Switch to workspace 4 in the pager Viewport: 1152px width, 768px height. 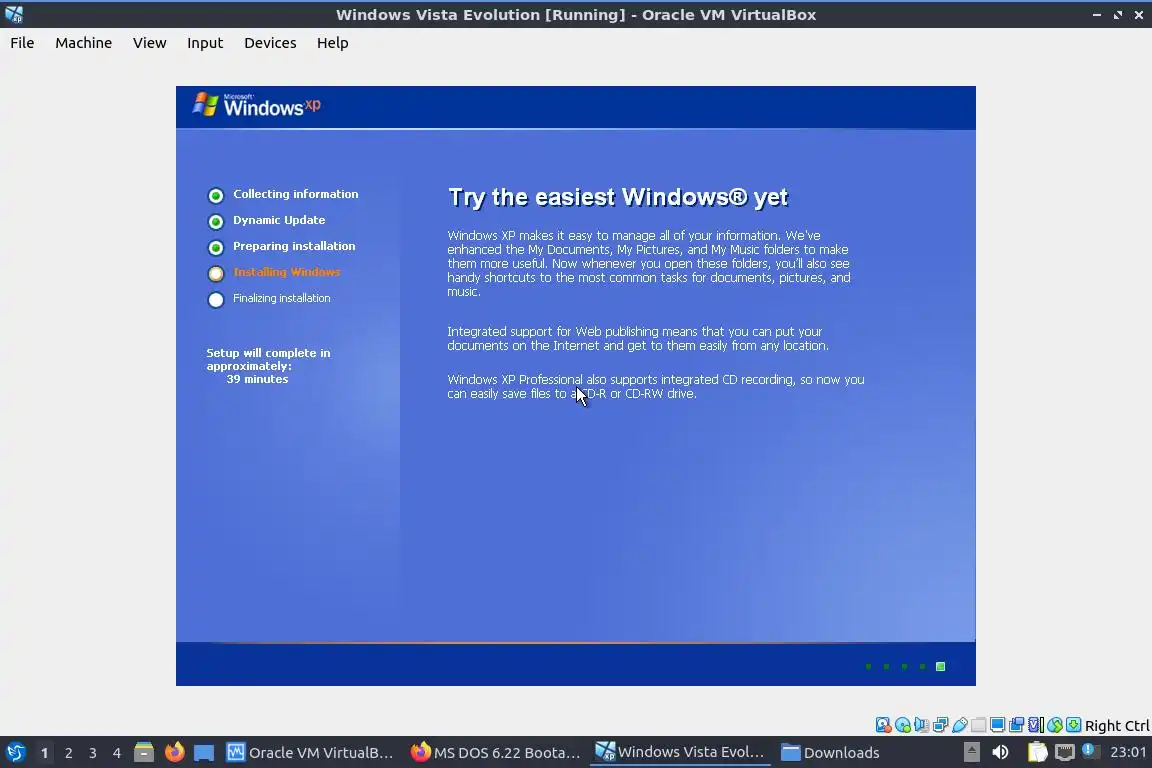pos(117,753)
